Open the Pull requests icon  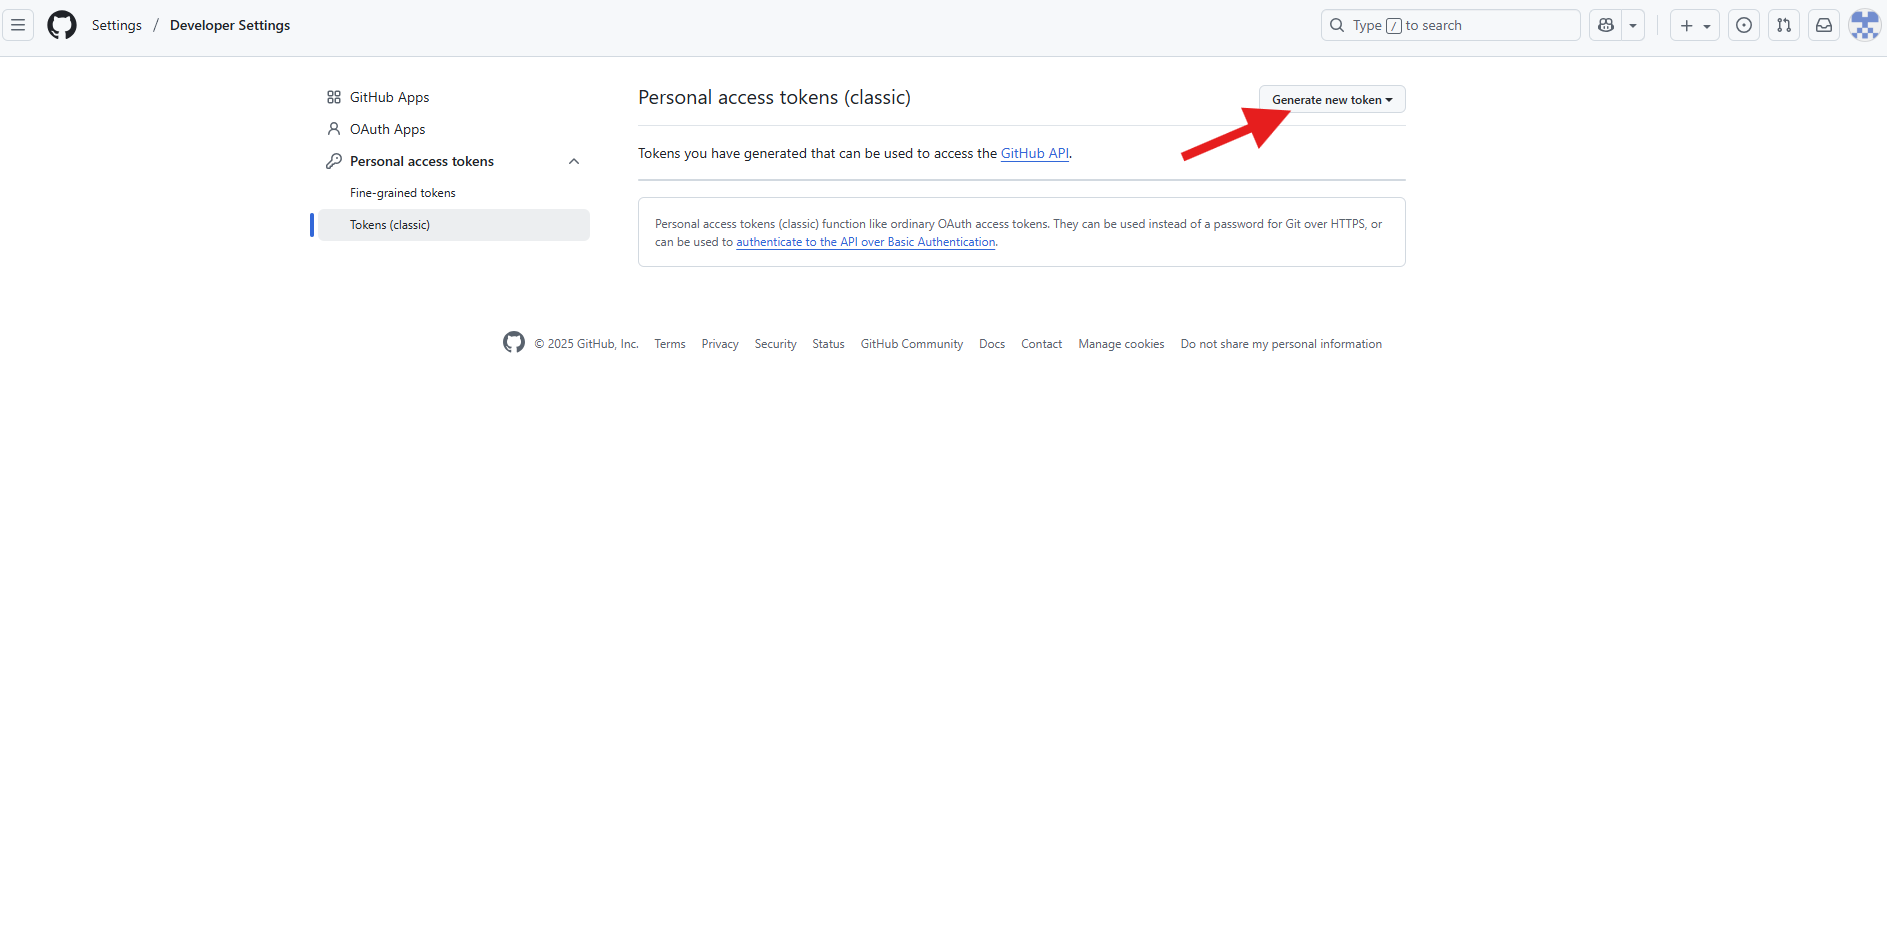point(1784,25)
